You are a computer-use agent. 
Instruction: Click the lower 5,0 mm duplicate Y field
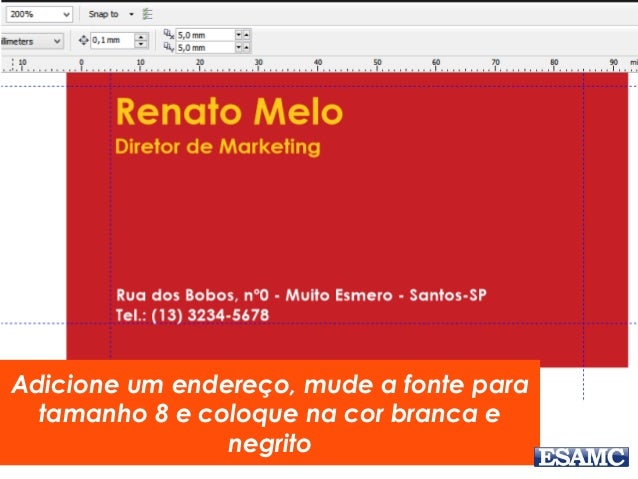pyautogui.click(x=205, y=48)
